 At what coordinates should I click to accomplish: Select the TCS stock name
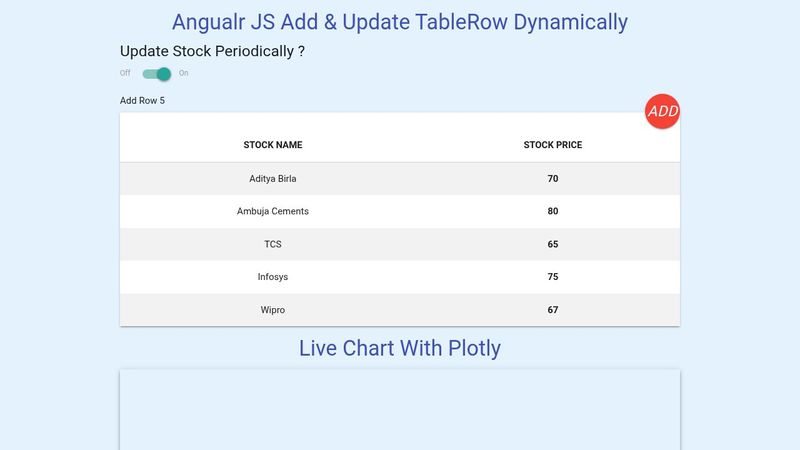273,244
